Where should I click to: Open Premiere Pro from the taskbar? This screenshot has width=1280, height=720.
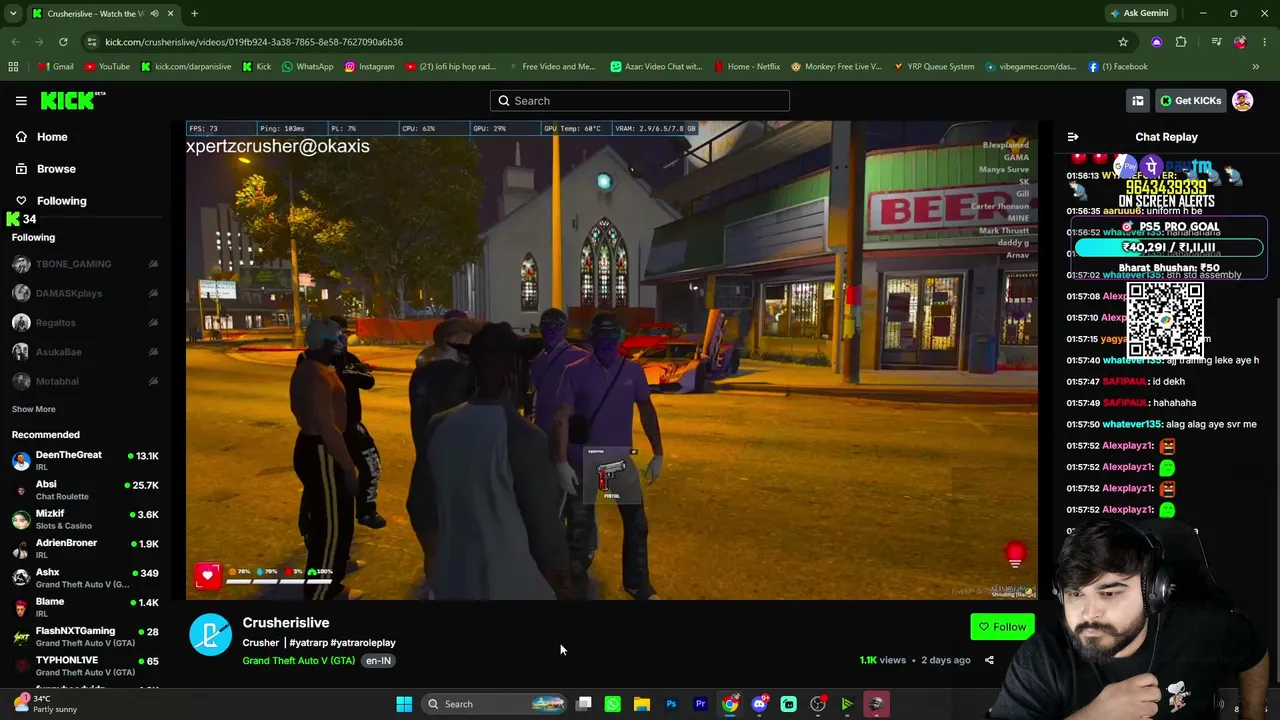point(700,704)
